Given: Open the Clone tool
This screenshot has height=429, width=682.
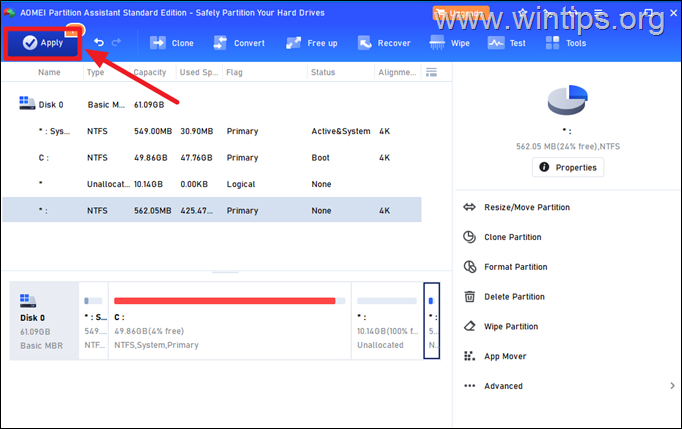Looking at the screenshot, I should tap(172, 43).
